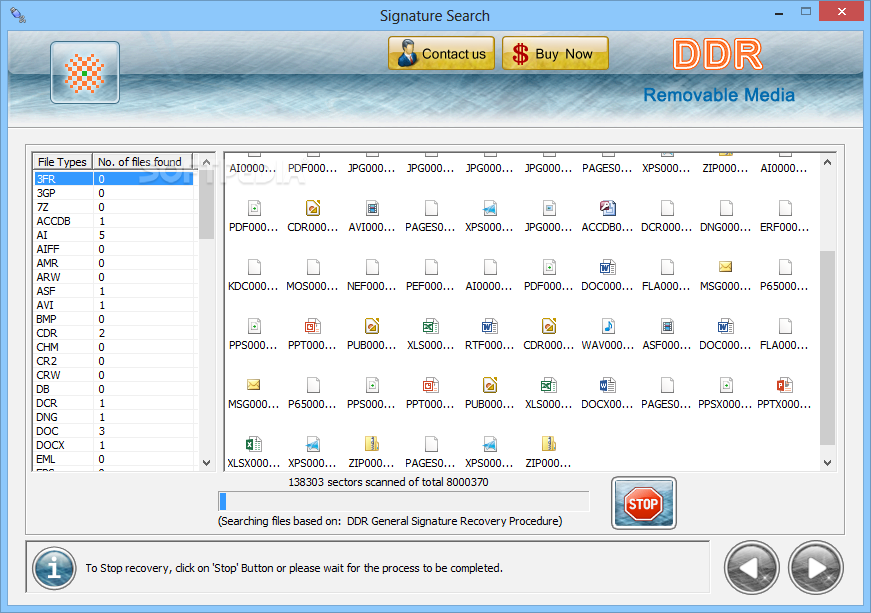Select the CDR row in the list

click(114, 333)
